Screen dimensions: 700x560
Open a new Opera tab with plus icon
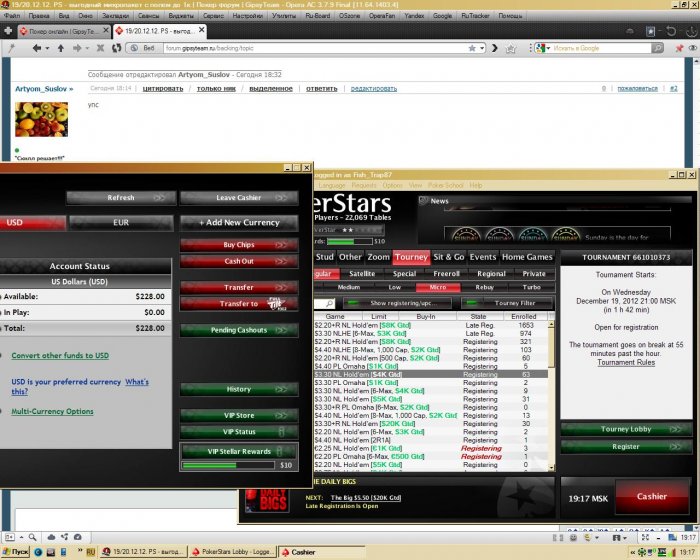click(8, 31)
